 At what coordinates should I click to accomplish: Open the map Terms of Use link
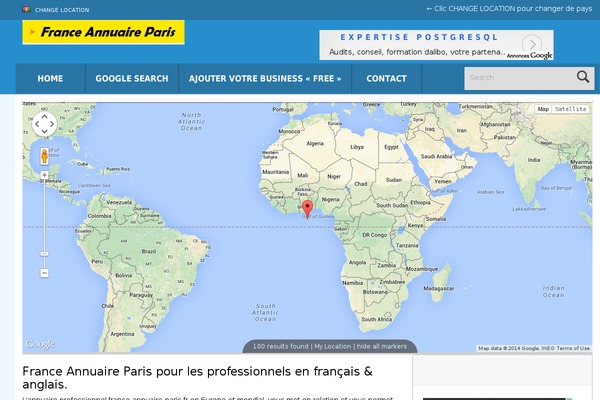coord(573,348)
